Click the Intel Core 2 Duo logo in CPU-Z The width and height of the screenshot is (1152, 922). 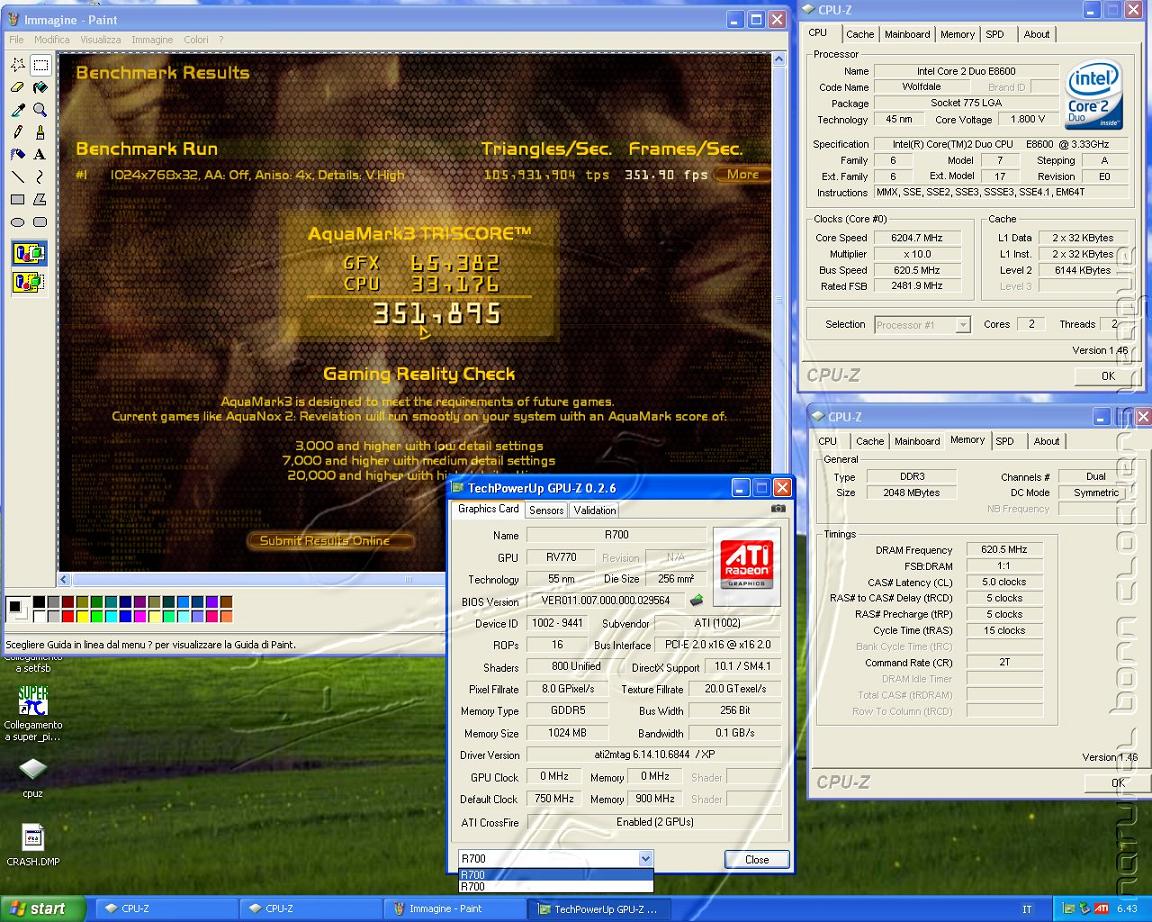coord(1094,94)
